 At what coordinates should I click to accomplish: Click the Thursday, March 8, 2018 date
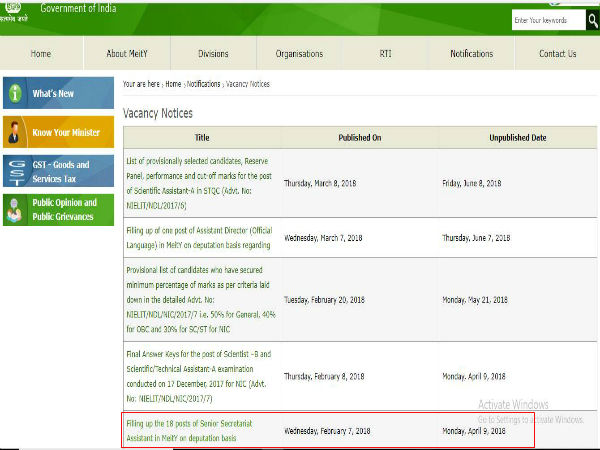(320, 183)
